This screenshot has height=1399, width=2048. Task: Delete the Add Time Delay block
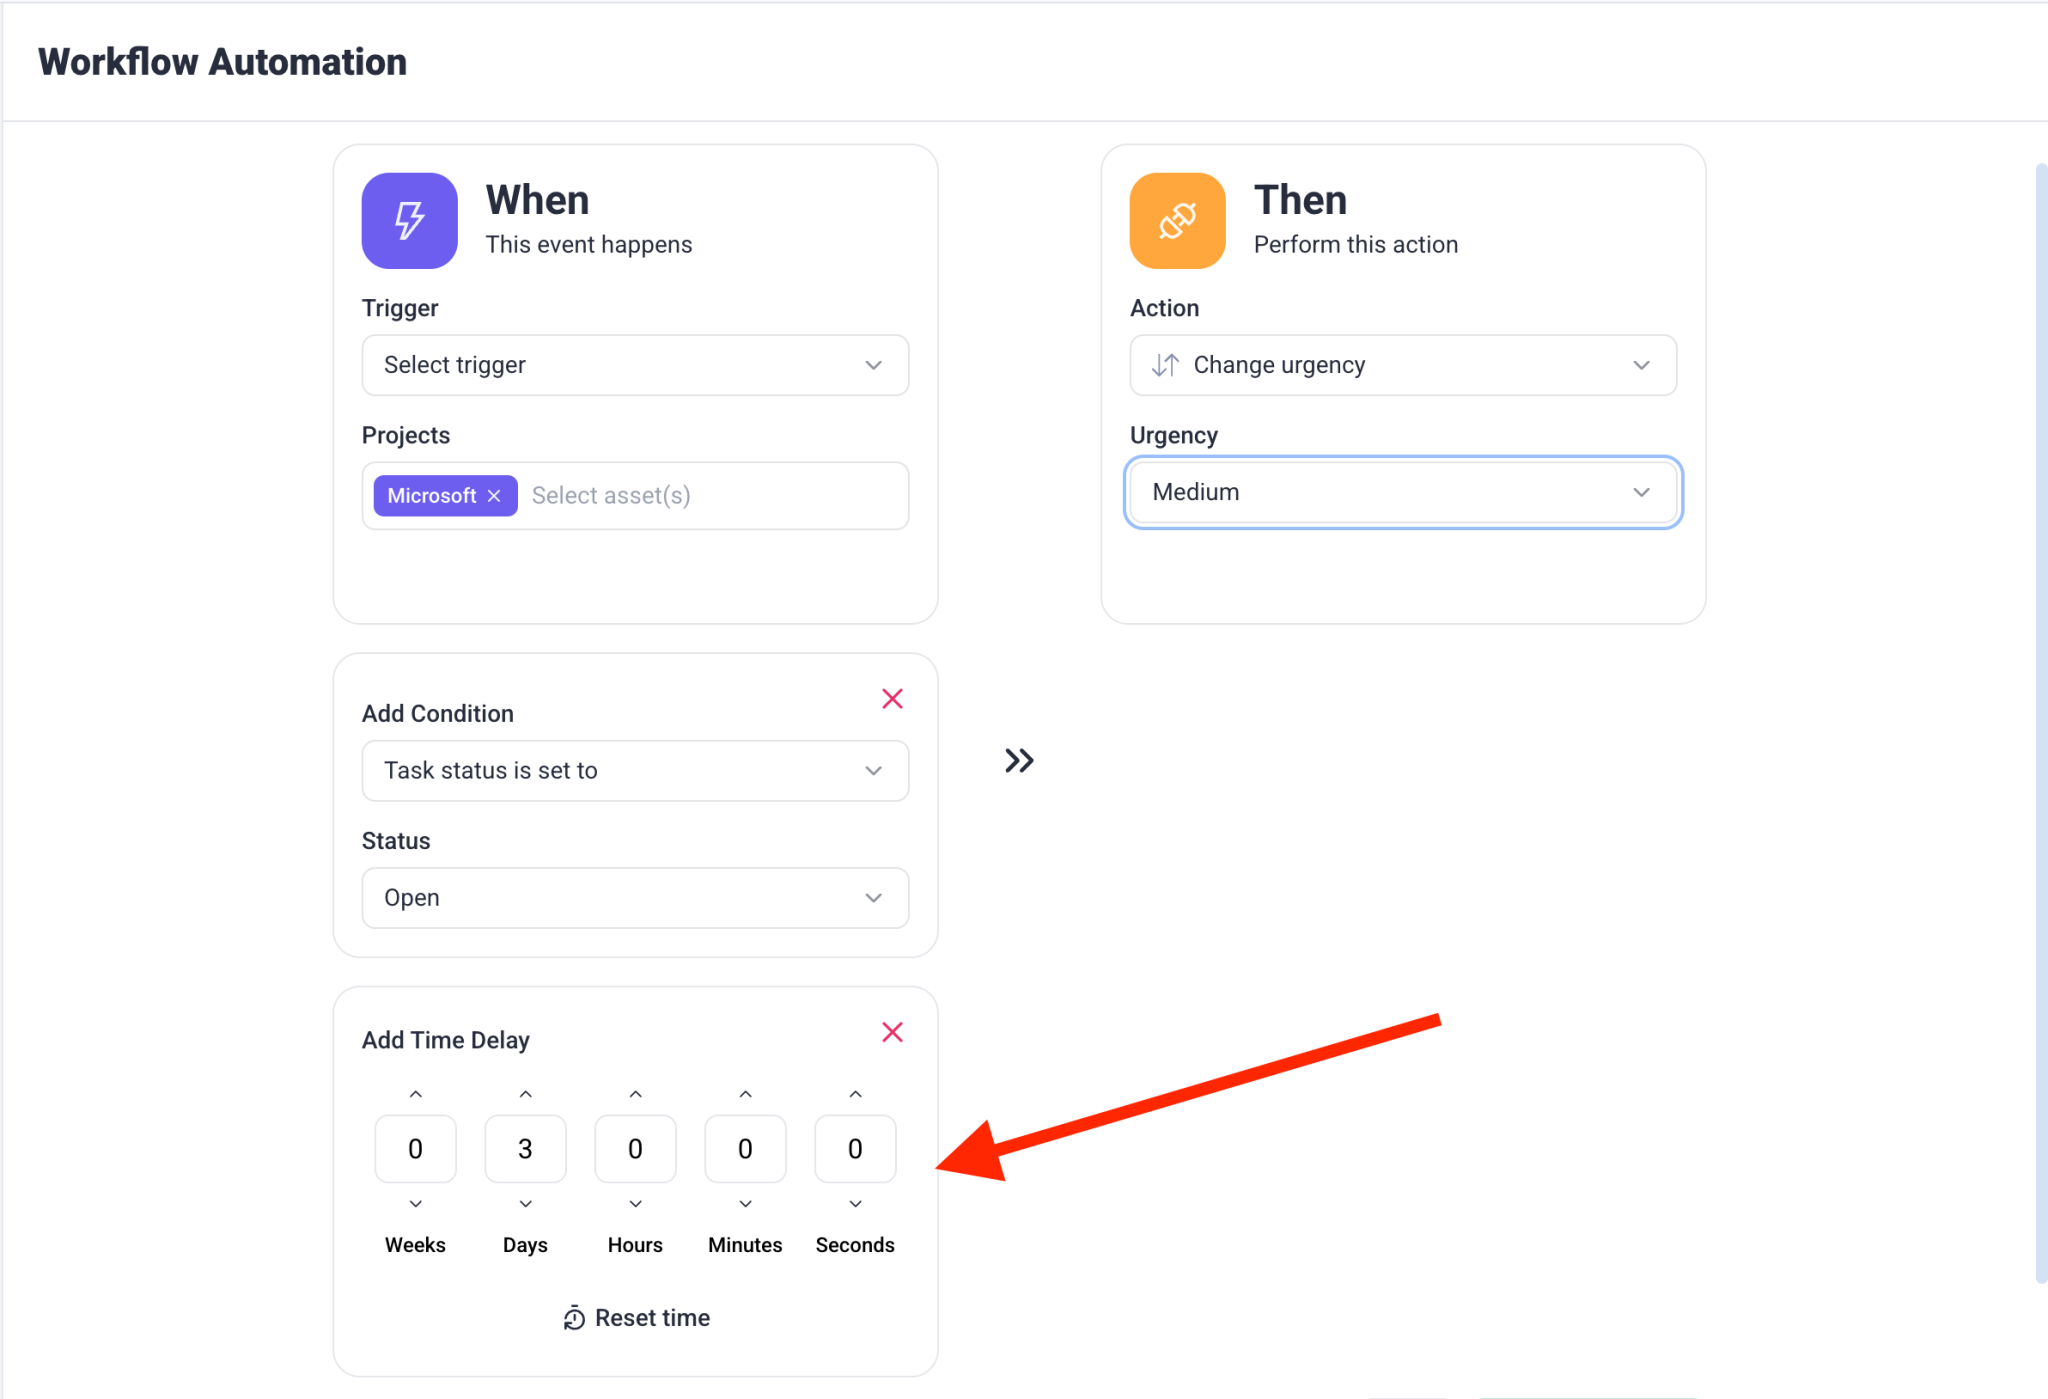point(892,1032)
